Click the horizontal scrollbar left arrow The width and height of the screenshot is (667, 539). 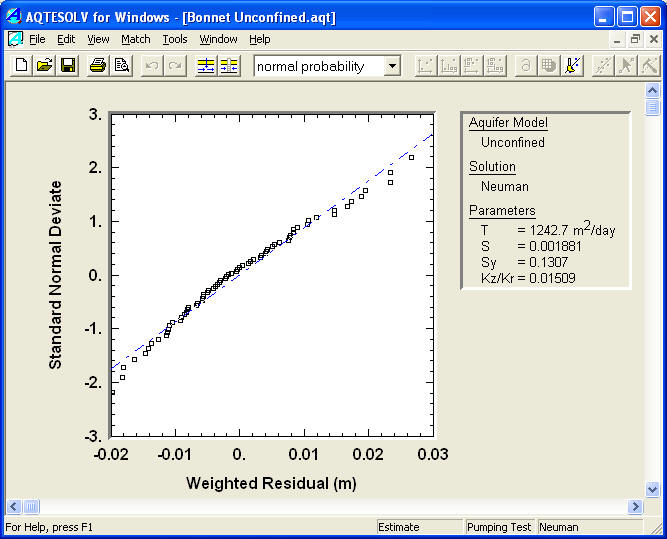[x=13, y=506]
